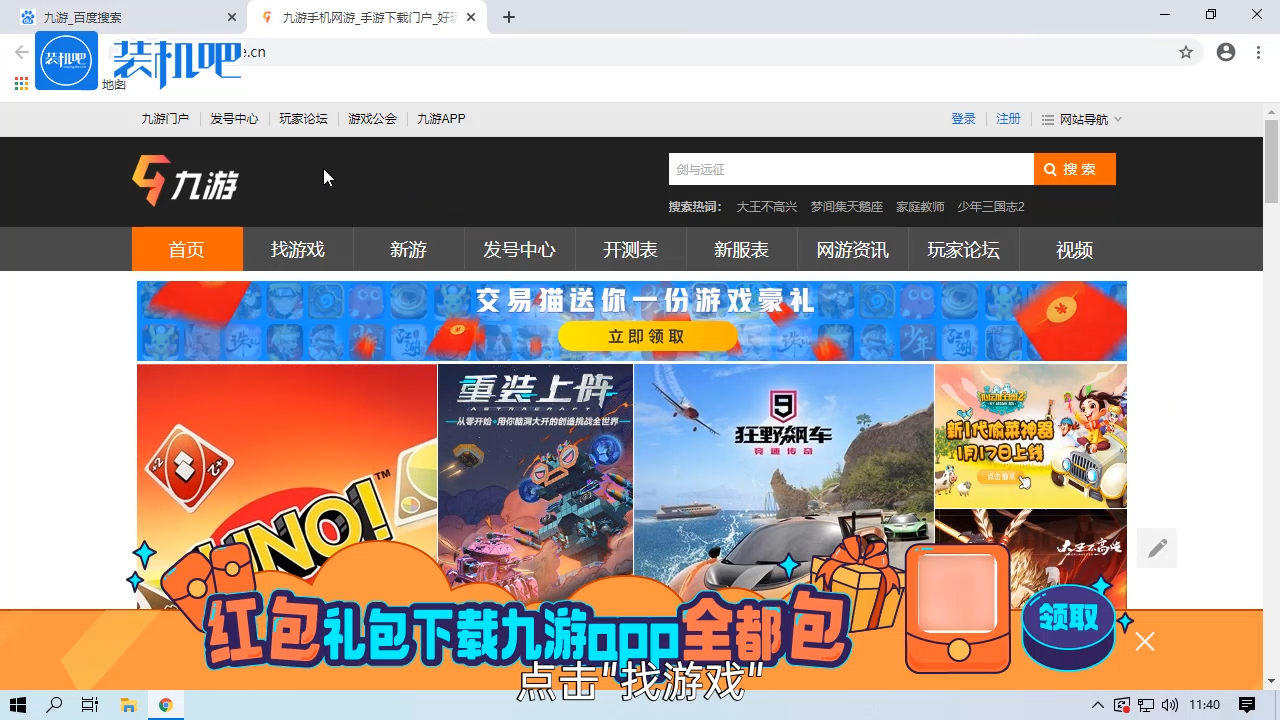Open Chrome's three-dot menu

coord(1257,52)
